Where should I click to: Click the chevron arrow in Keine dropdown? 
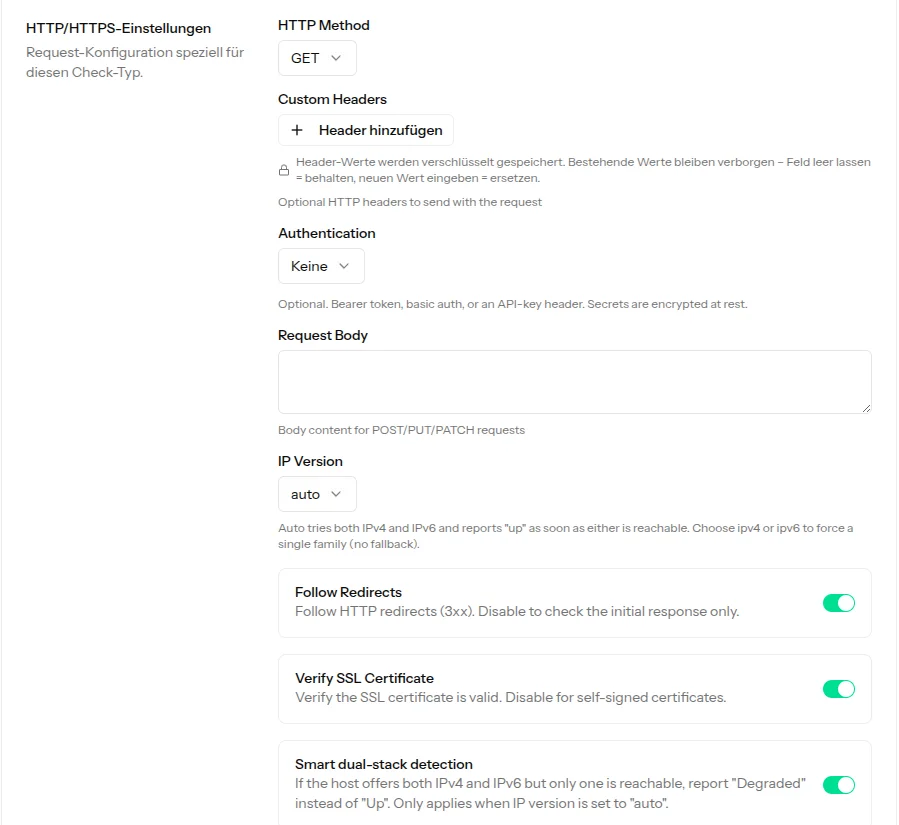[x=344, y=266]
